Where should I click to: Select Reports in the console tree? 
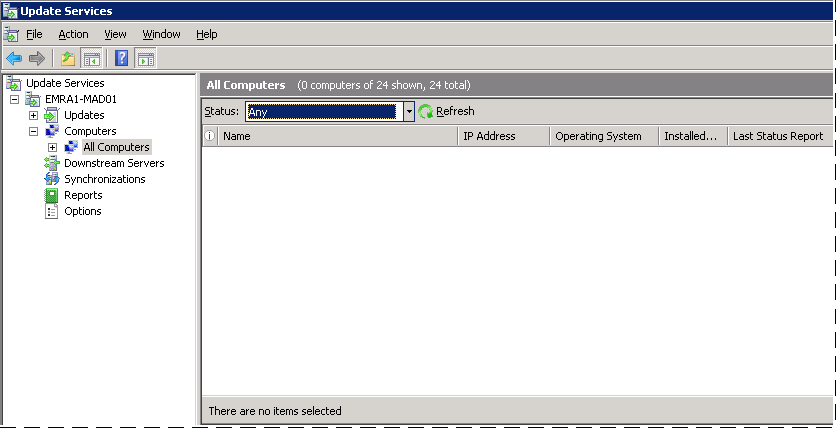click(x=83, y=195)
